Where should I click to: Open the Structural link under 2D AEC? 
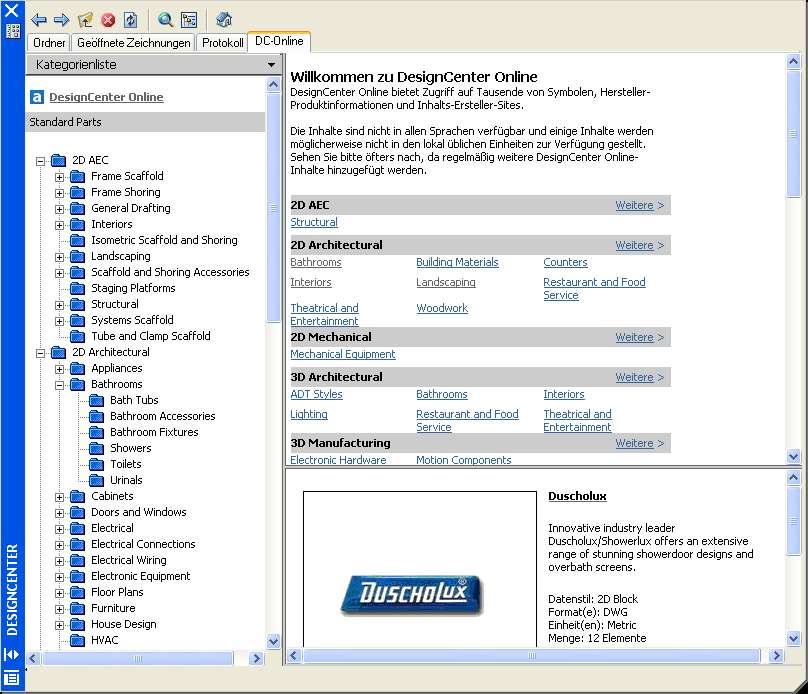pos(314,222)
